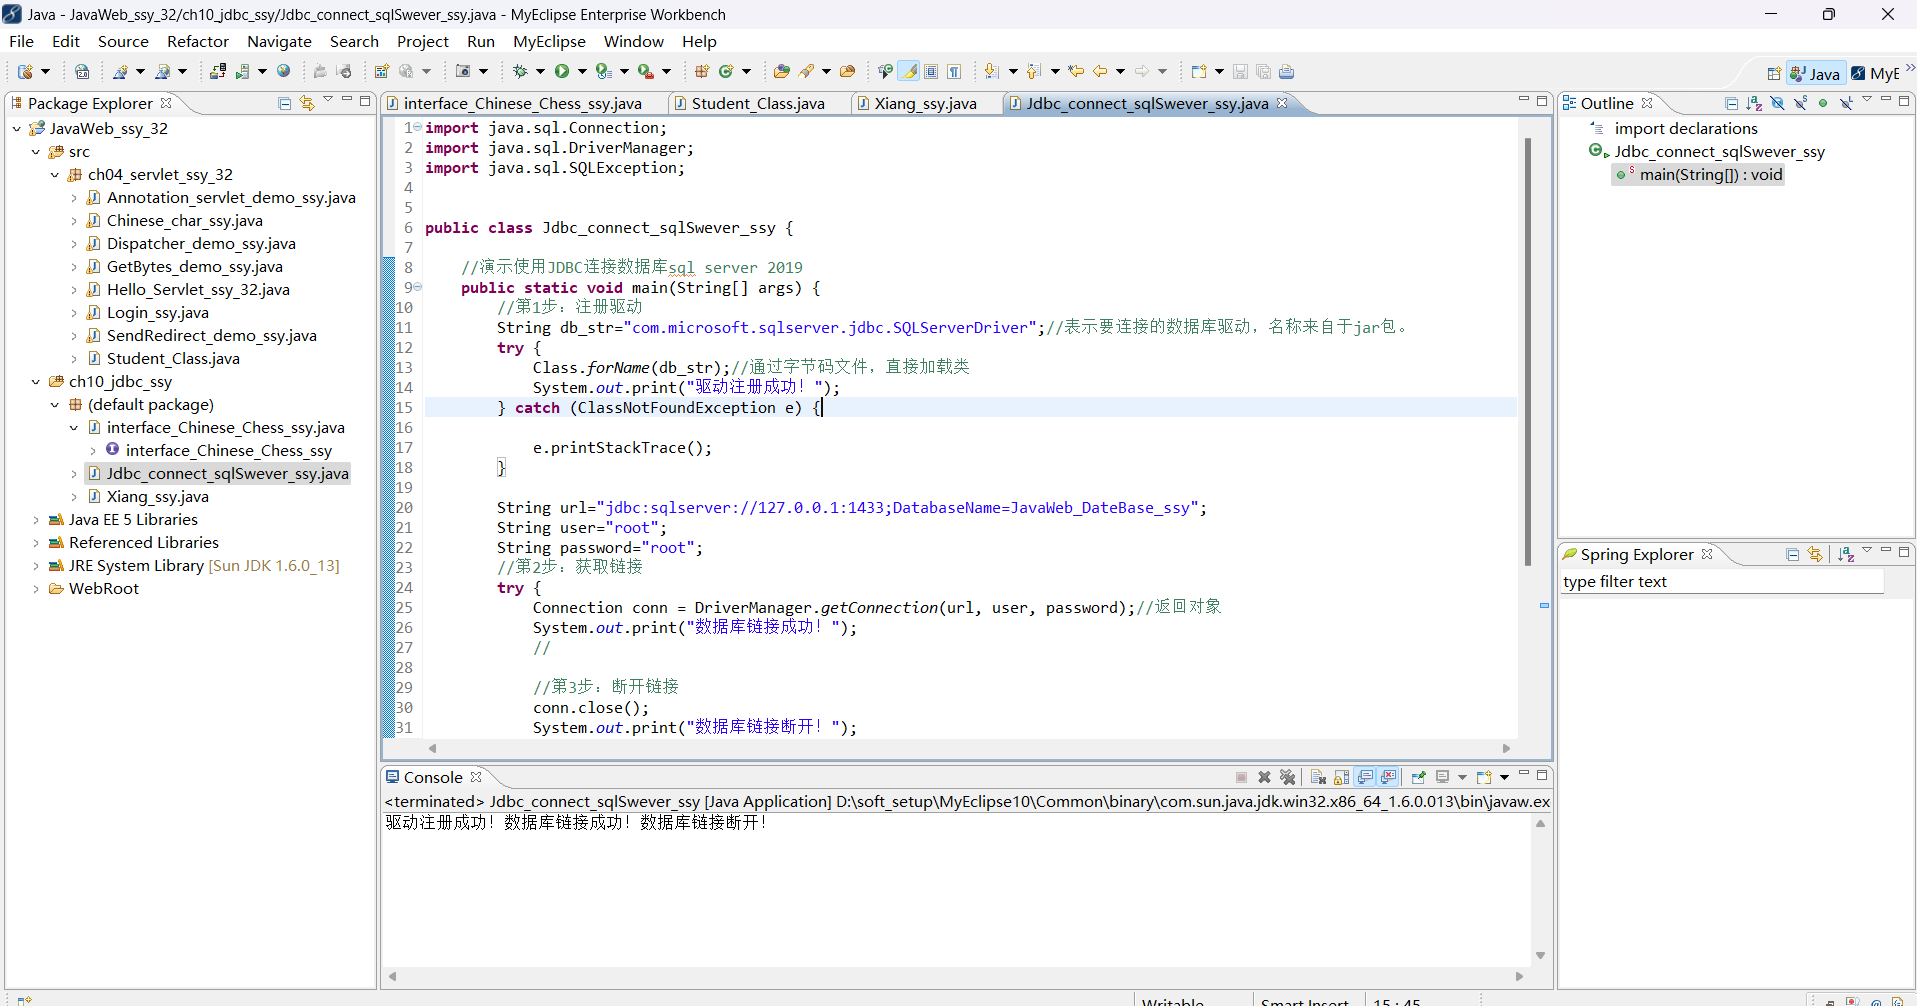Open the Refactor menu
This screenshot has height=1006, width=1917.
198,41
